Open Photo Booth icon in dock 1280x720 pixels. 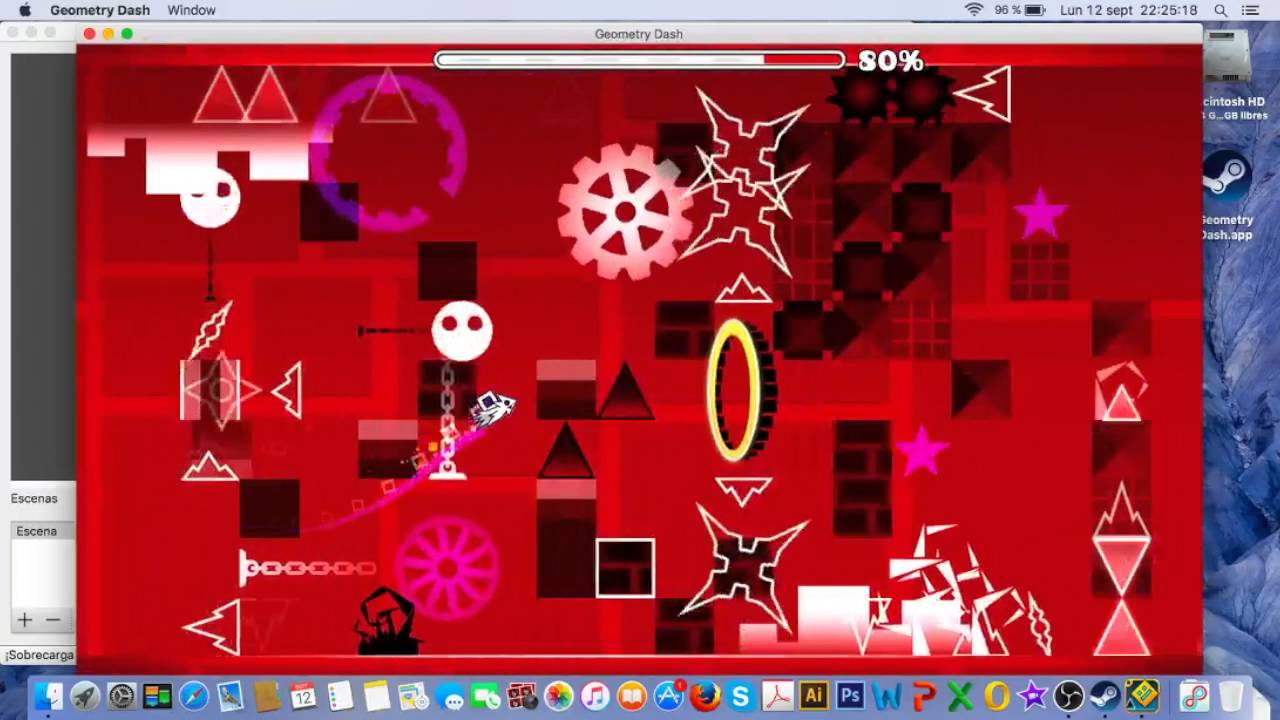522,696
